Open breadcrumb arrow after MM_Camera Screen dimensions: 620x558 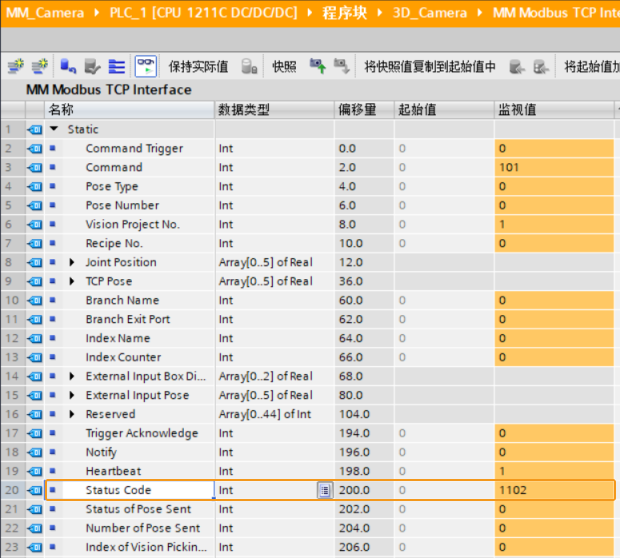pos(97,13)
